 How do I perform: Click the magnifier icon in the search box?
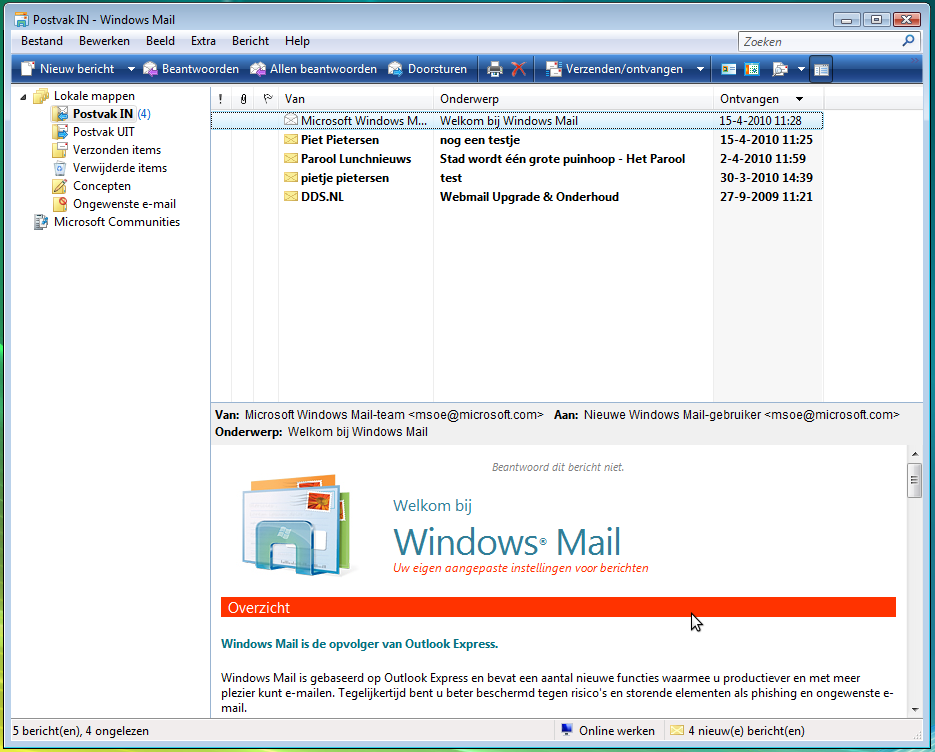[908, 41]
